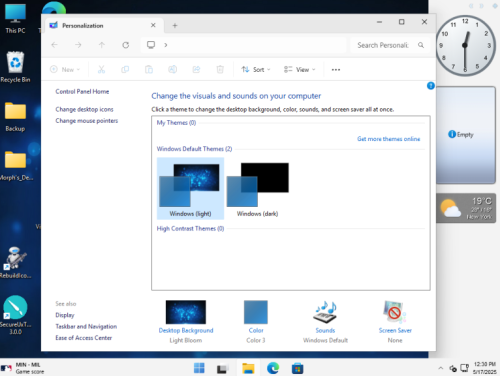Show hidden tray icons chevron

point(441,368)
